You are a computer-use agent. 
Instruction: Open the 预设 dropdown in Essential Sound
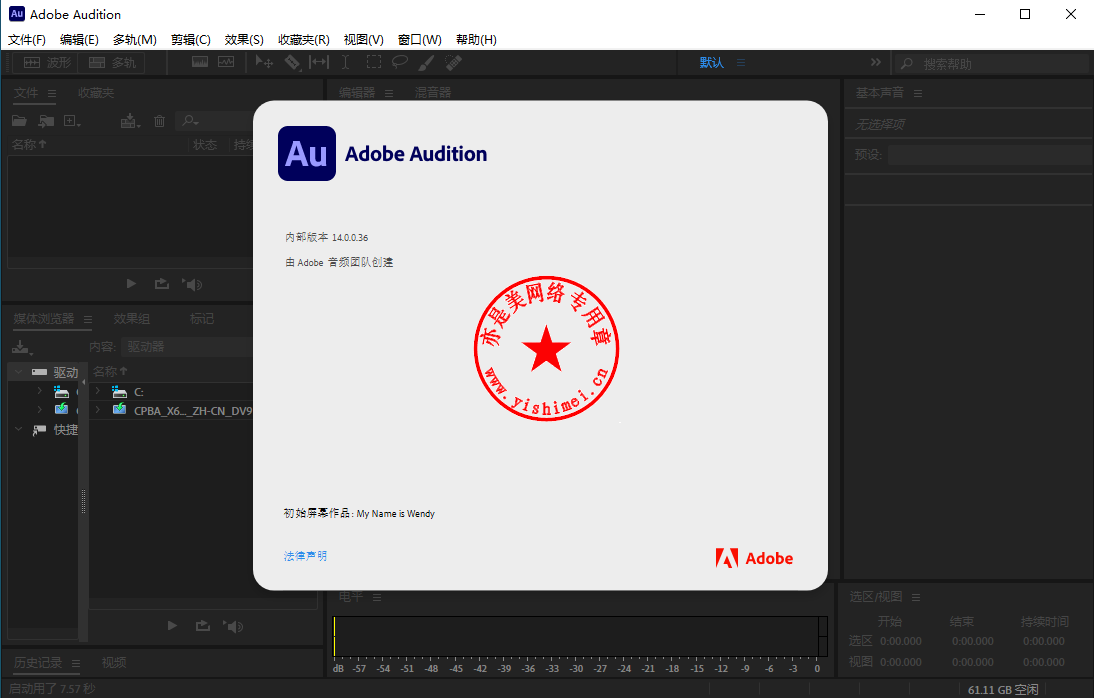[990, 155]
